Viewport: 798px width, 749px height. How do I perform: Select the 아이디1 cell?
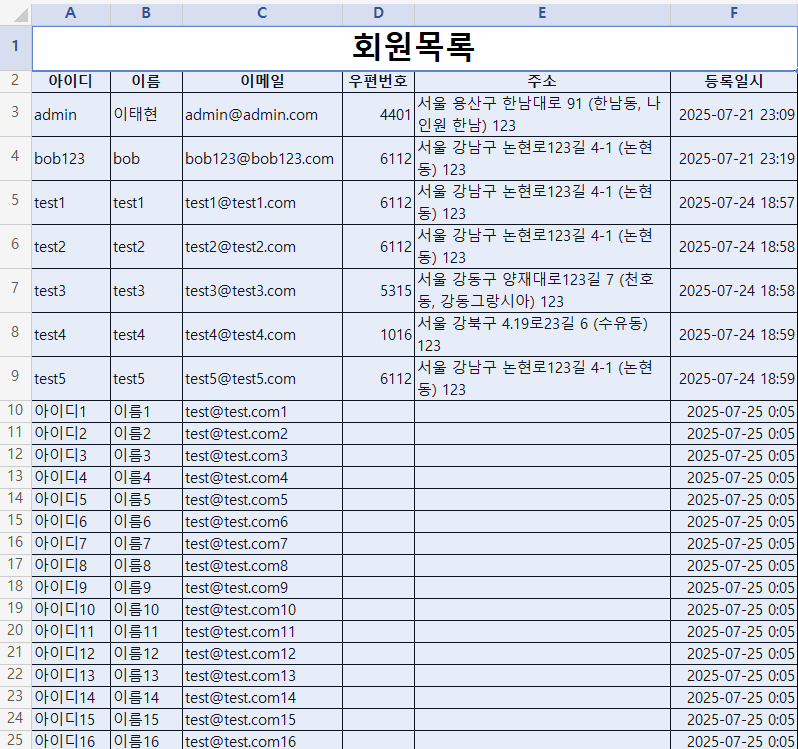click(71, 411)
